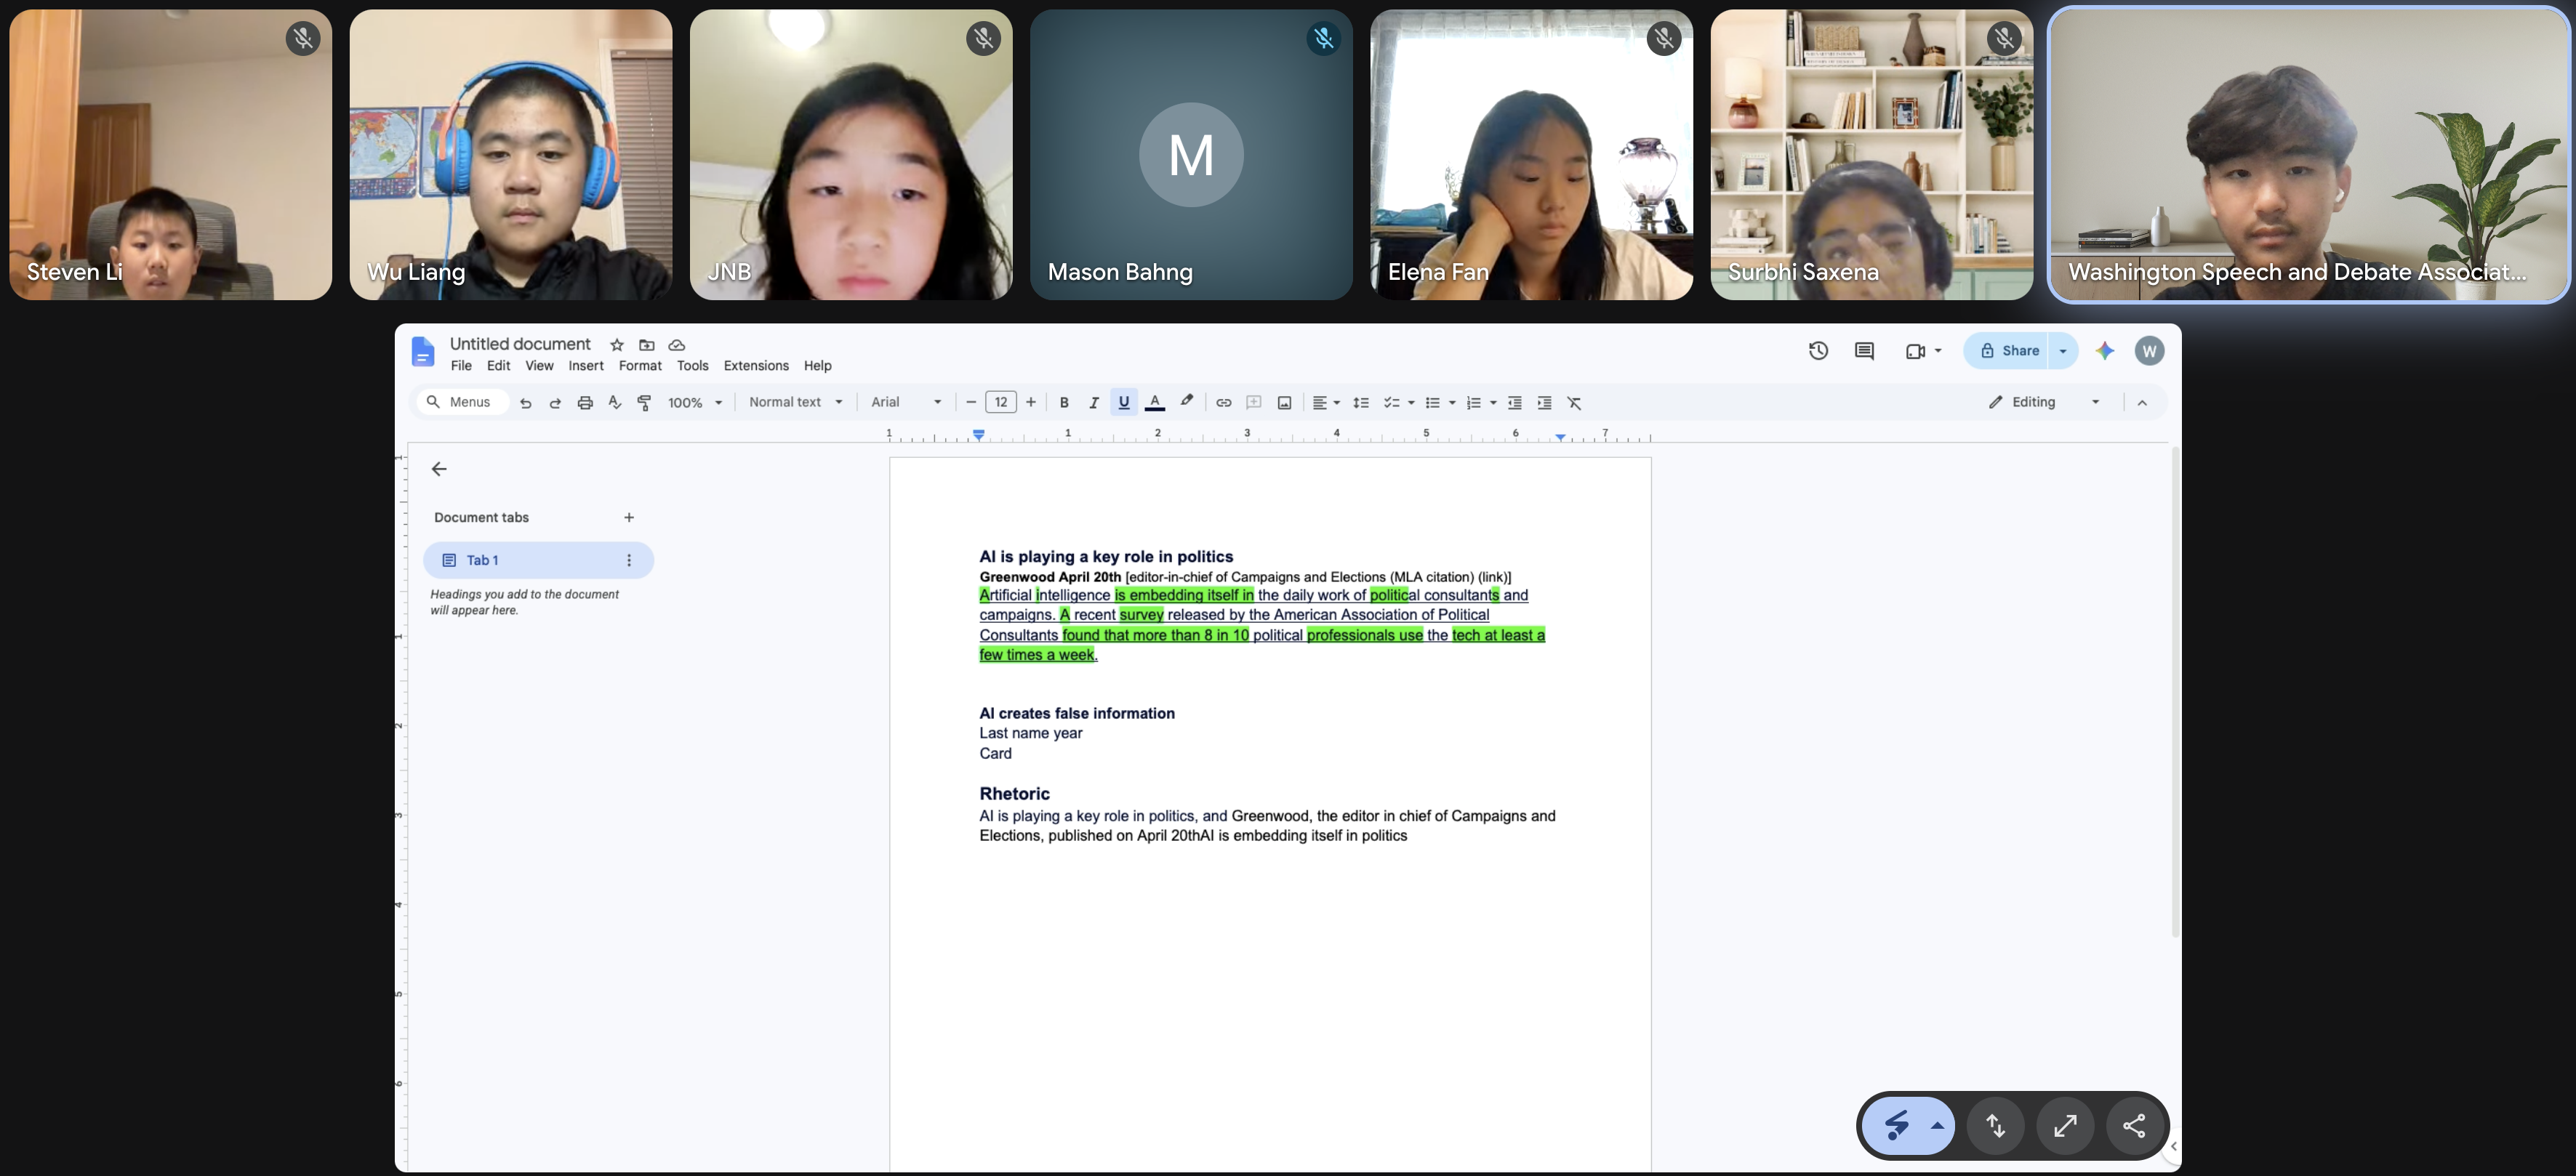The width and height of the screenshot is (2576, 1176).
Task: Toggle Mason Bahng's muted microphone
Action: pyautogui.click(x=1324, y=39)
